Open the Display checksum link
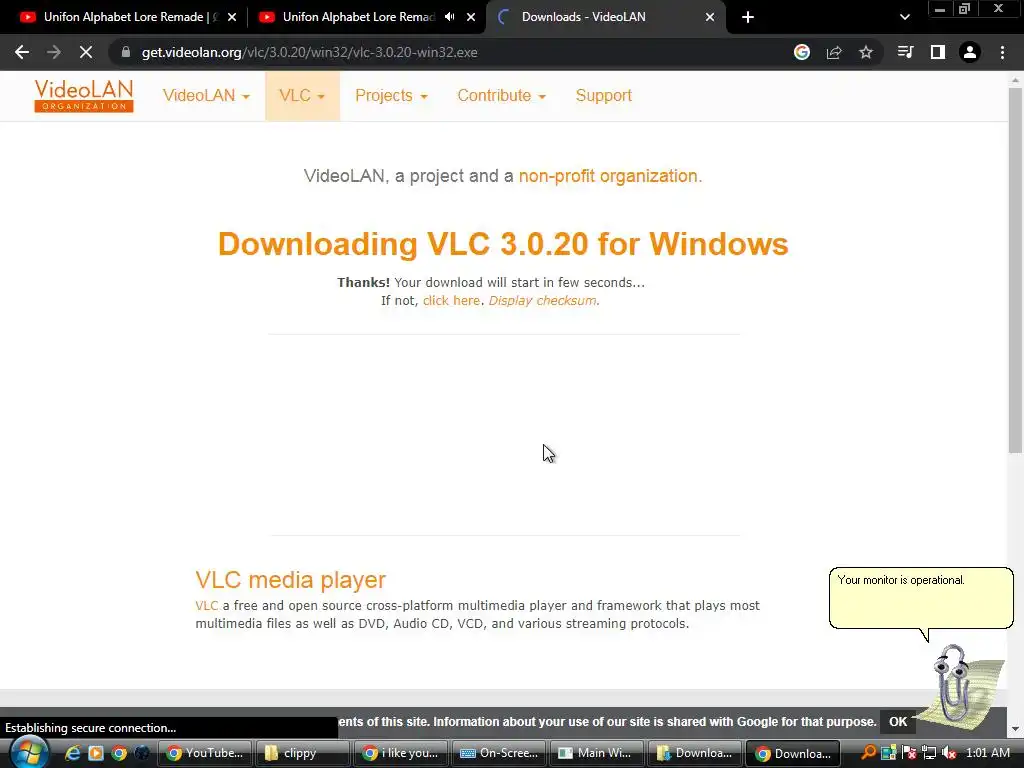1024x768 pixels. 542,300
